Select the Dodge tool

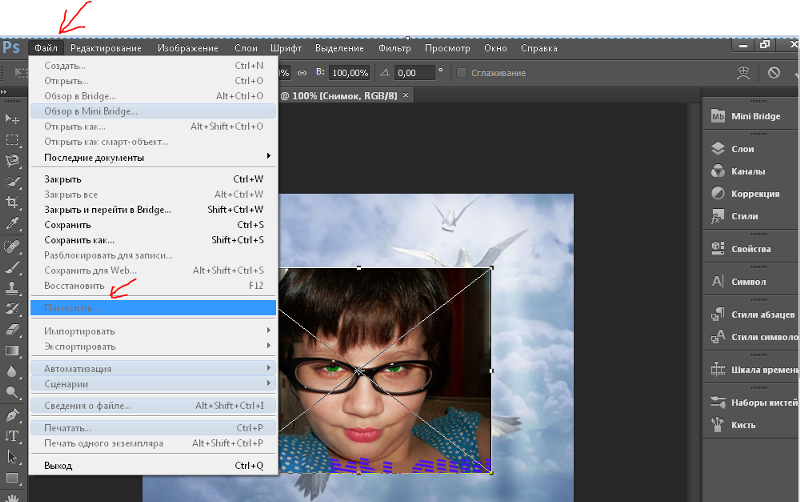(x=12, y=392)
